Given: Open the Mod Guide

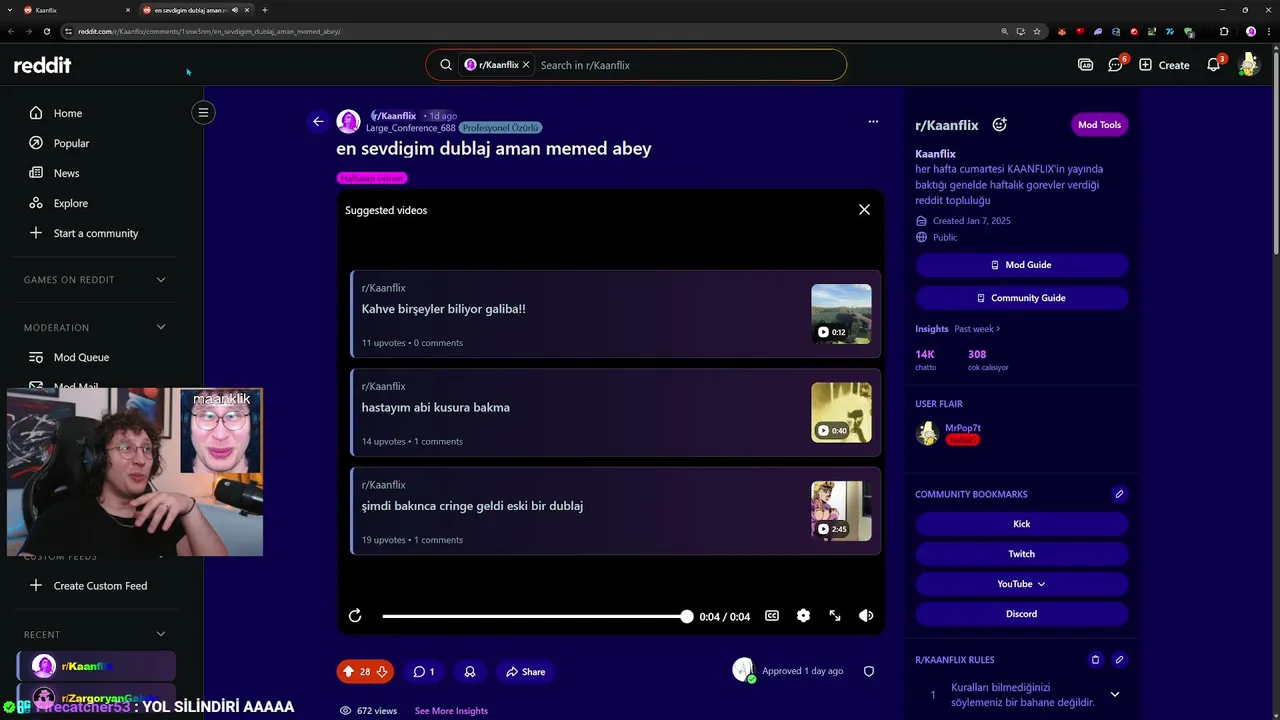Looking at the screenshot, I should tap(1021, 265).
